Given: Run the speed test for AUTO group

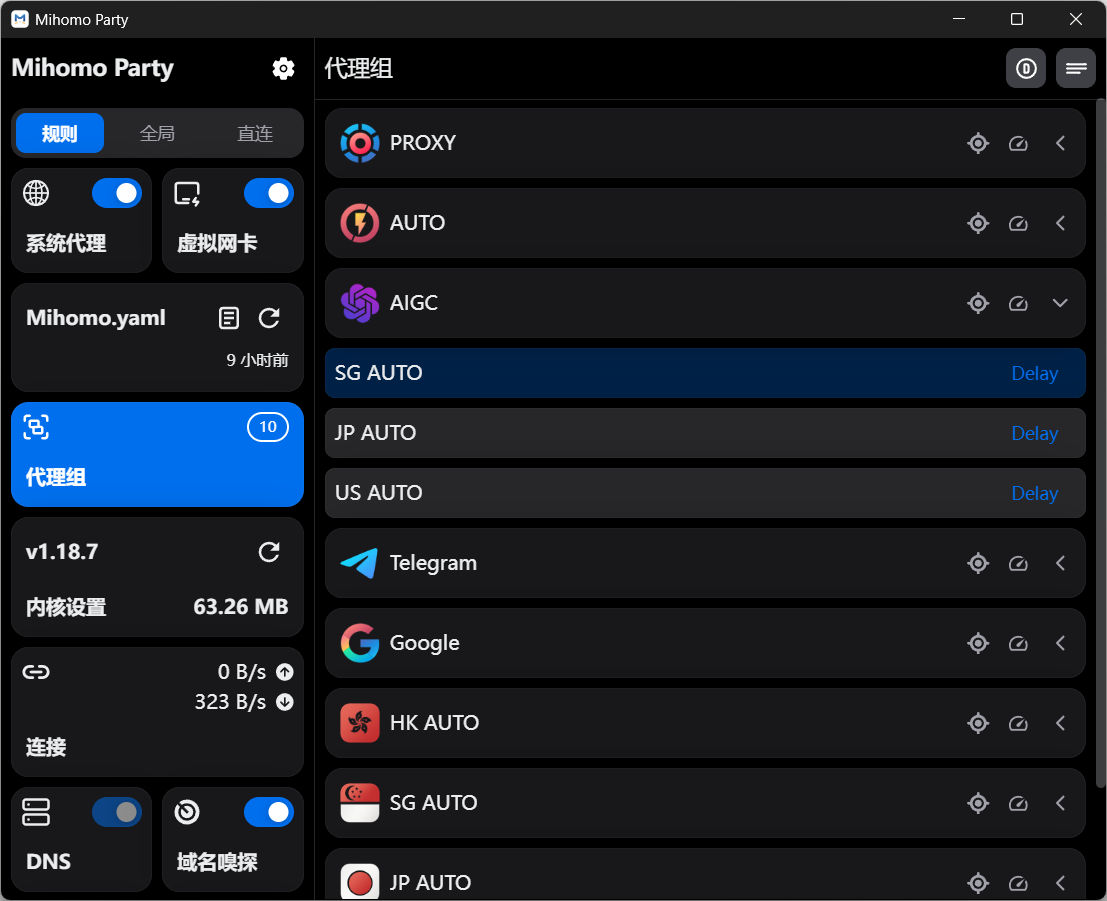Looking at the screenshot, I should pos(1018,223).
